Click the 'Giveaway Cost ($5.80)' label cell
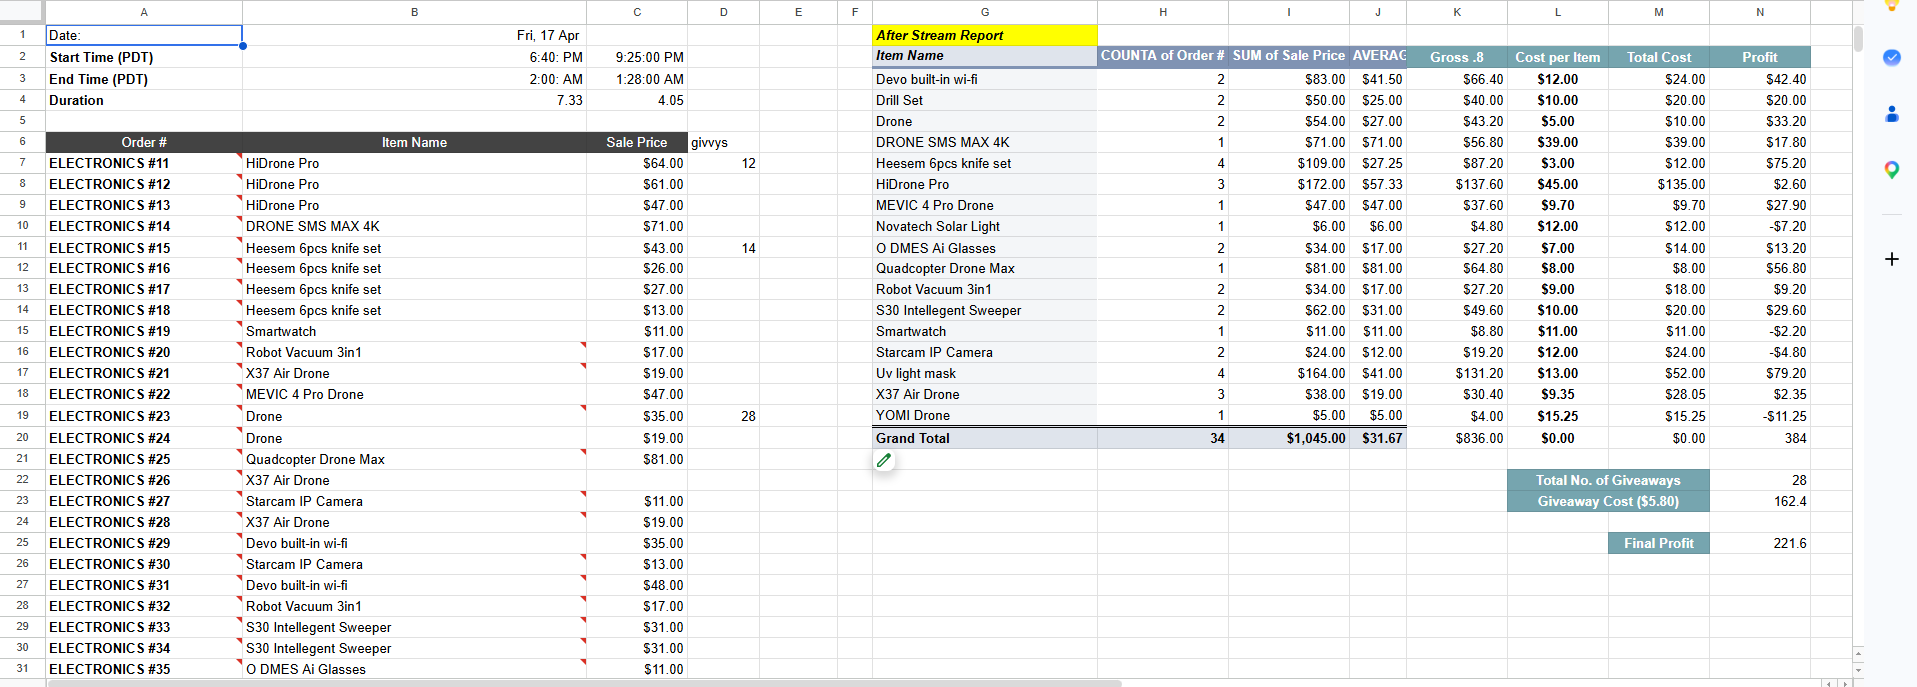This screenshot has height=687, width=1917. (1608, 501)
